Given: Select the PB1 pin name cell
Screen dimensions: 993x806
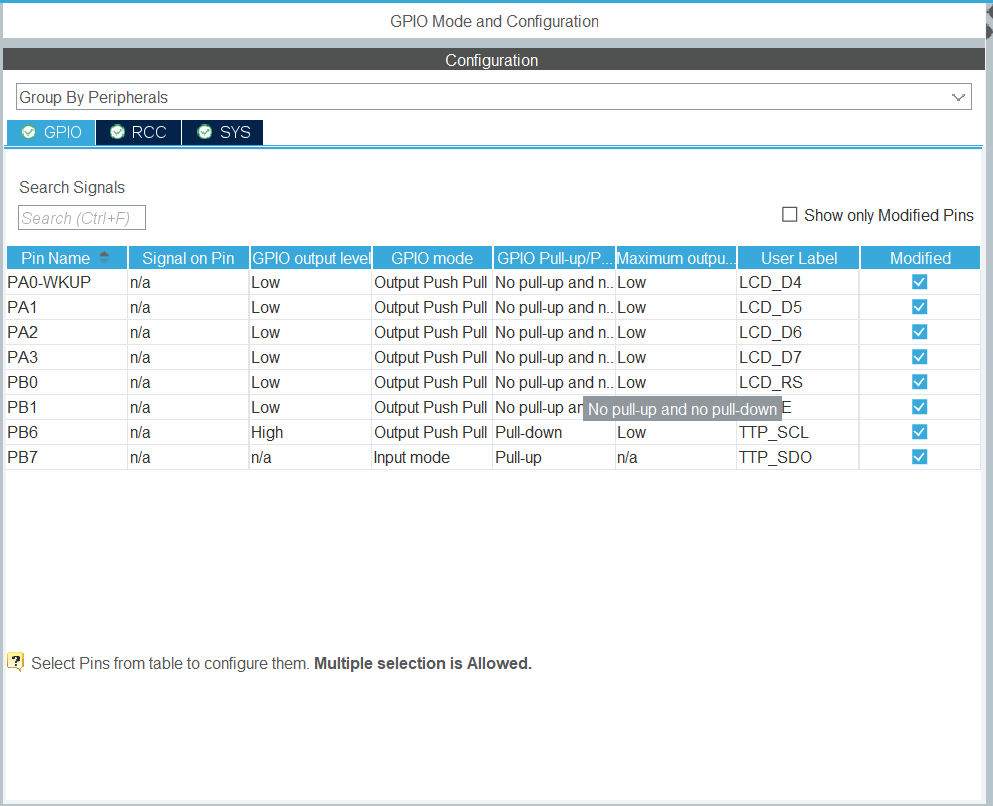Looking at the screenshot, I should coord(66,407).
